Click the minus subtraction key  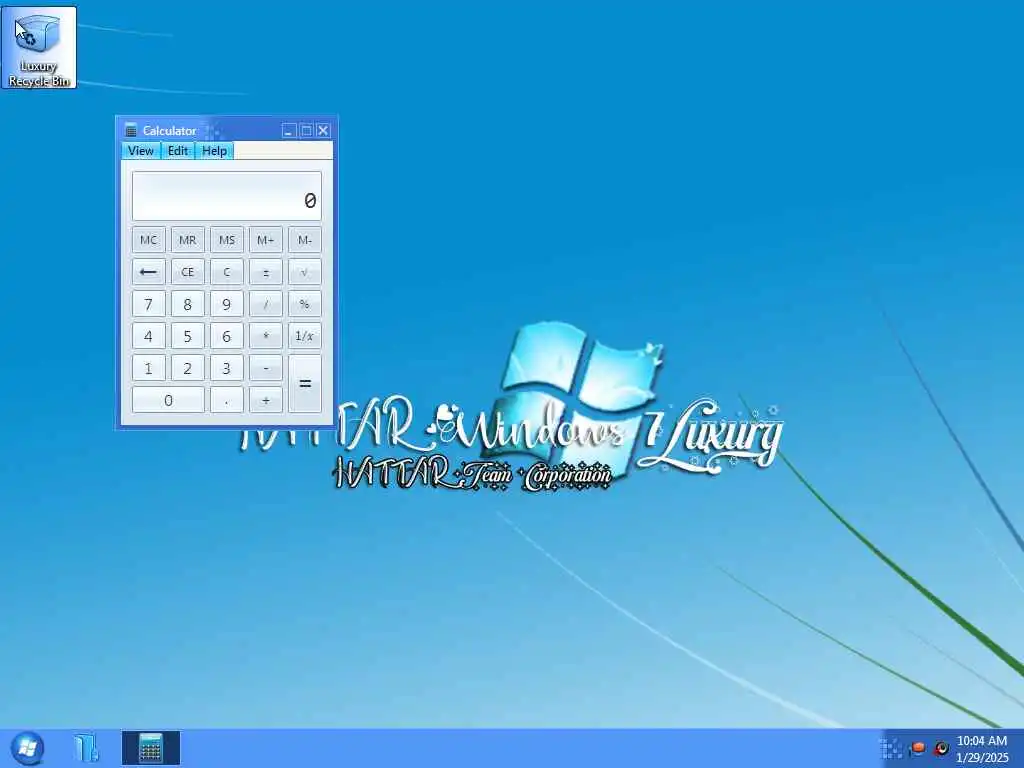266,368
